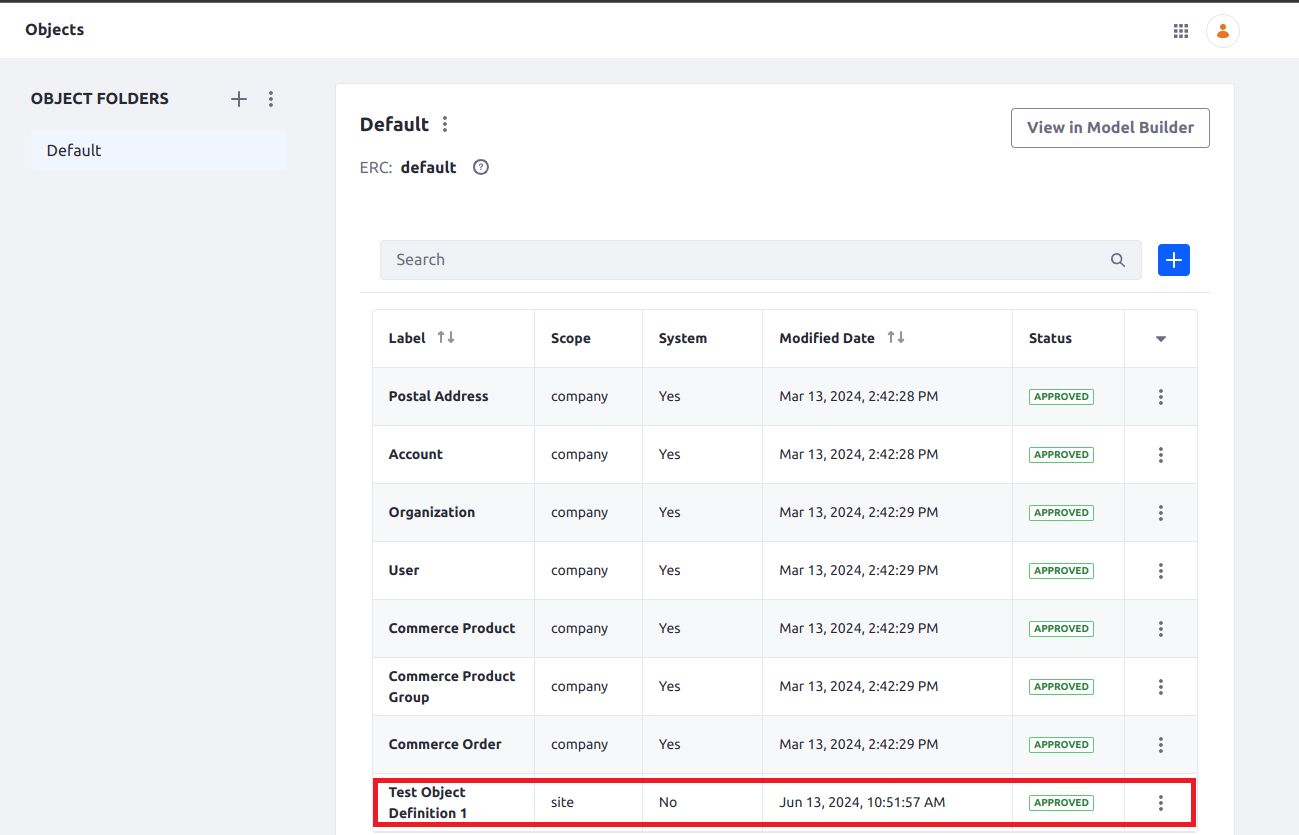This screenshot has height=835, width=1299.
Task: Open Test Object Definition 1 actions
Action: pyautogui.click(x=1161, y=803)
